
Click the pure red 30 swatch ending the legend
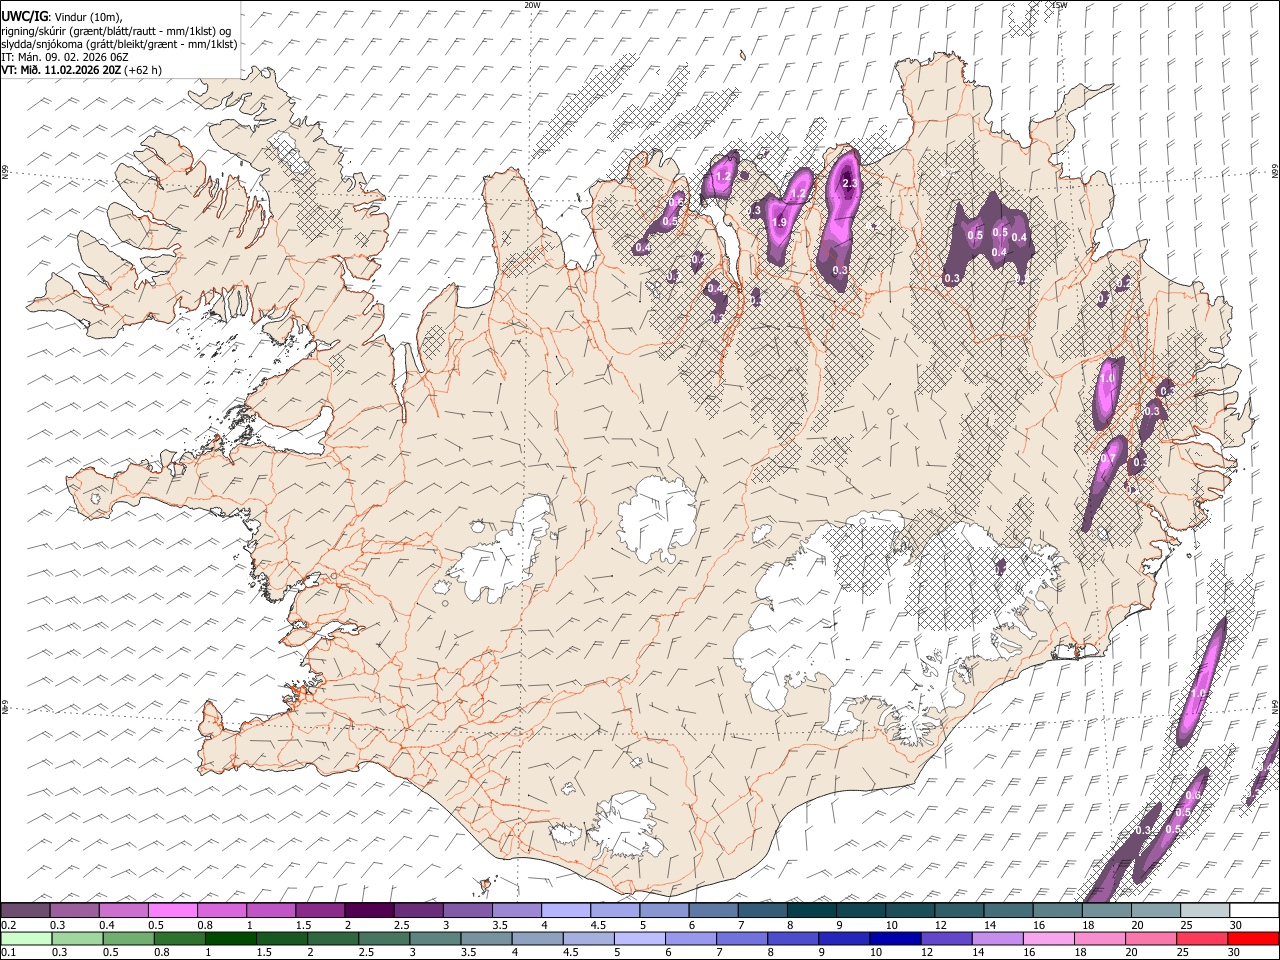(x=1253, y=938)
